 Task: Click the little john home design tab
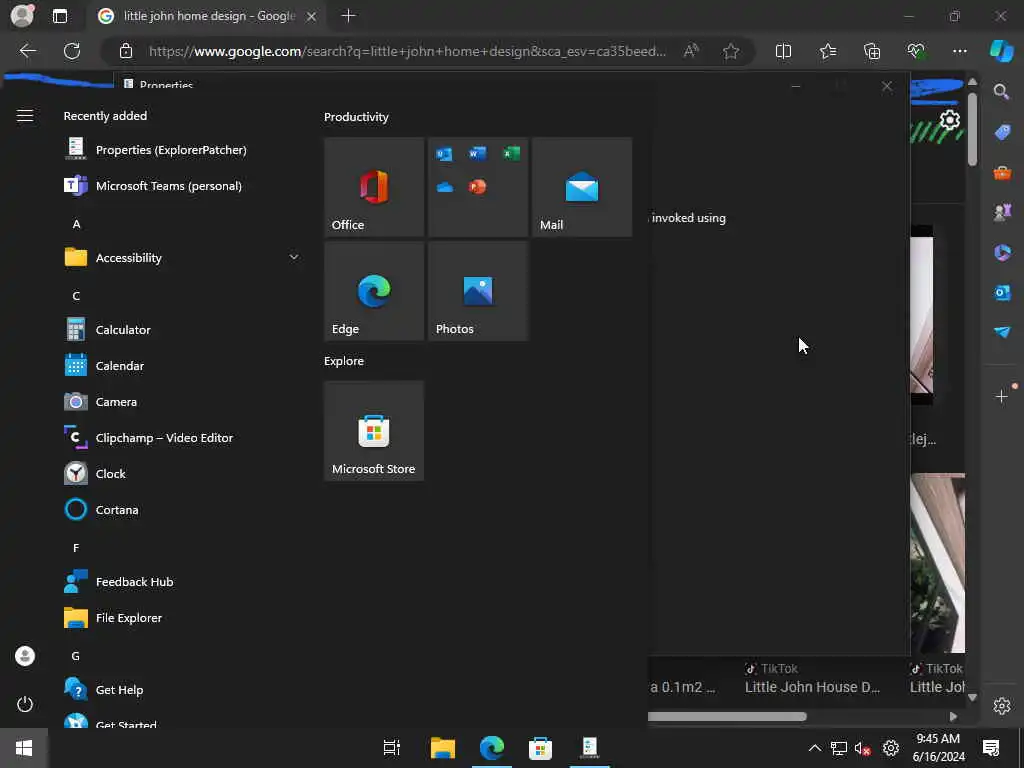pyautogui.click(x=208, y=16)
